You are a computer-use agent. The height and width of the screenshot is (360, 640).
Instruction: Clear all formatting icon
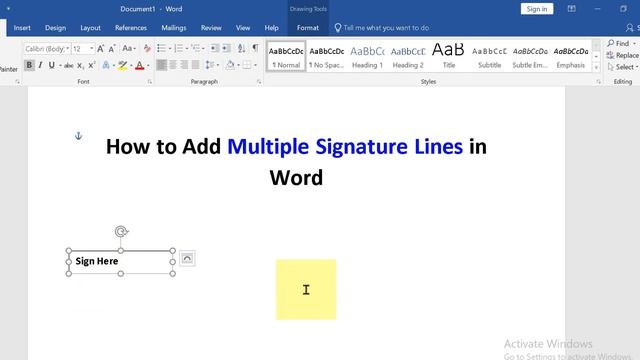147,49
